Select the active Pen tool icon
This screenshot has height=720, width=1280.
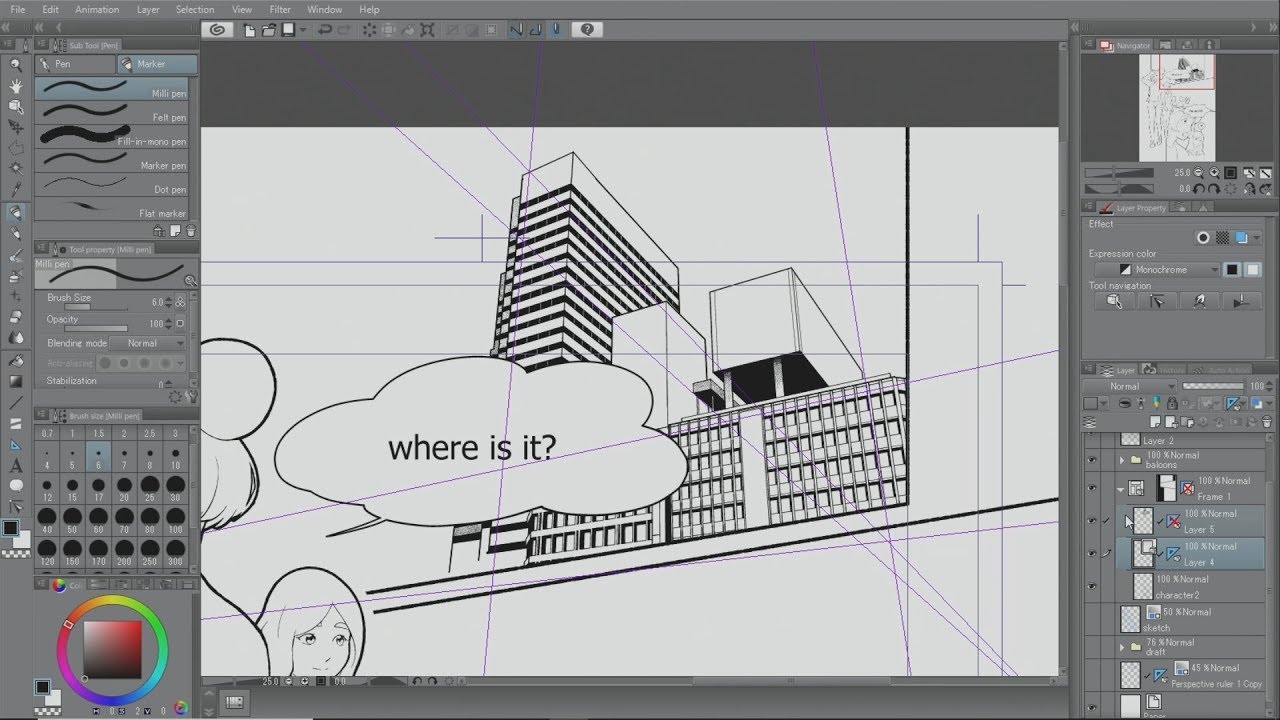tap(16, 212)
